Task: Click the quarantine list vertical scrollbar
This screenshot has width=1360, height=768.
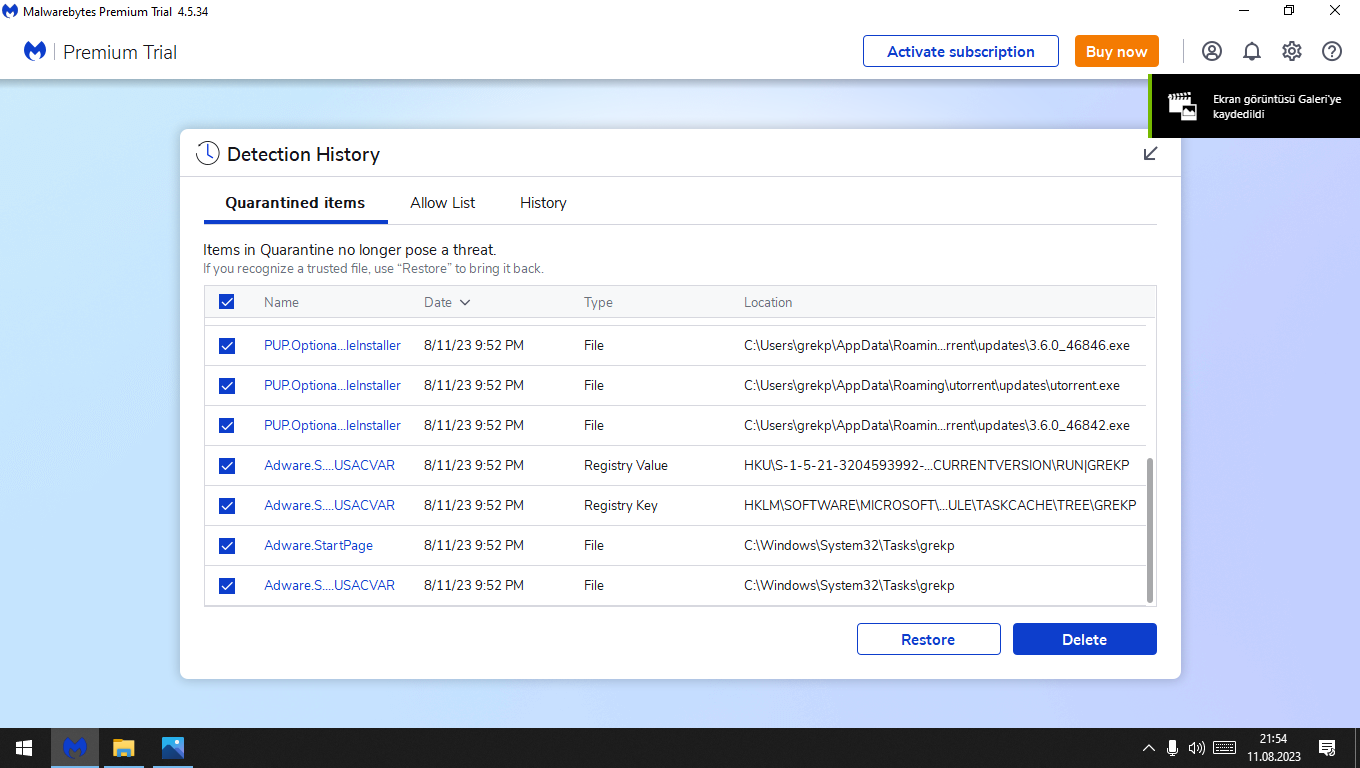Action: [x=1150, y=530]
